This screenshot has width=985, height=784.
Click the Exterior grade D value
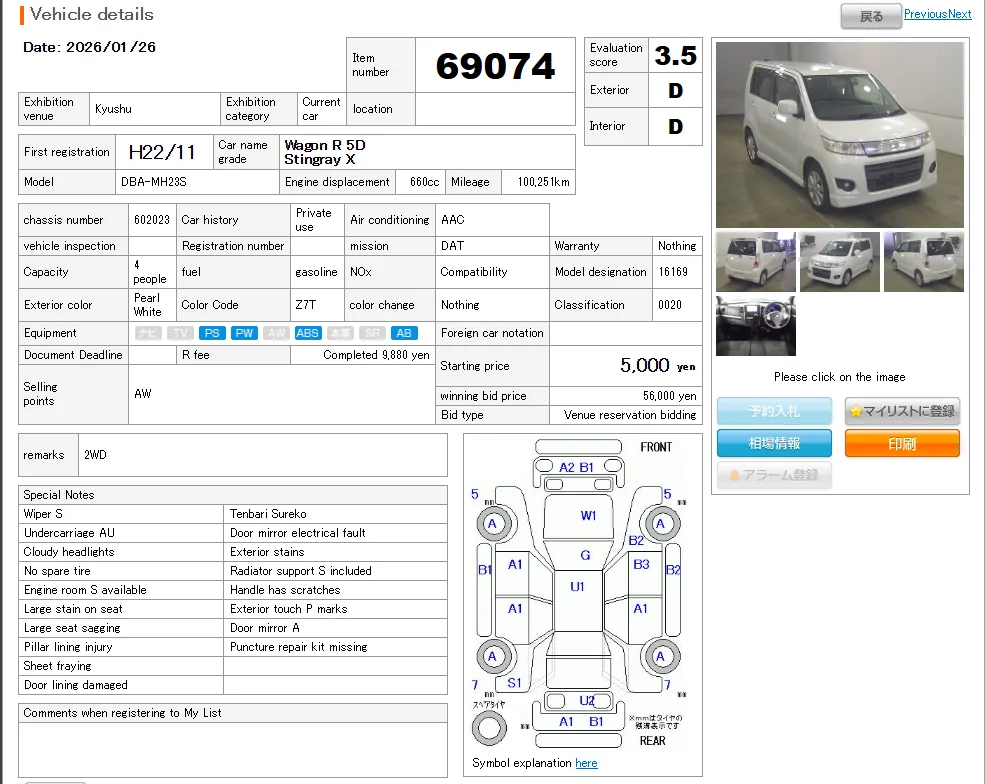tap(675, 90)
